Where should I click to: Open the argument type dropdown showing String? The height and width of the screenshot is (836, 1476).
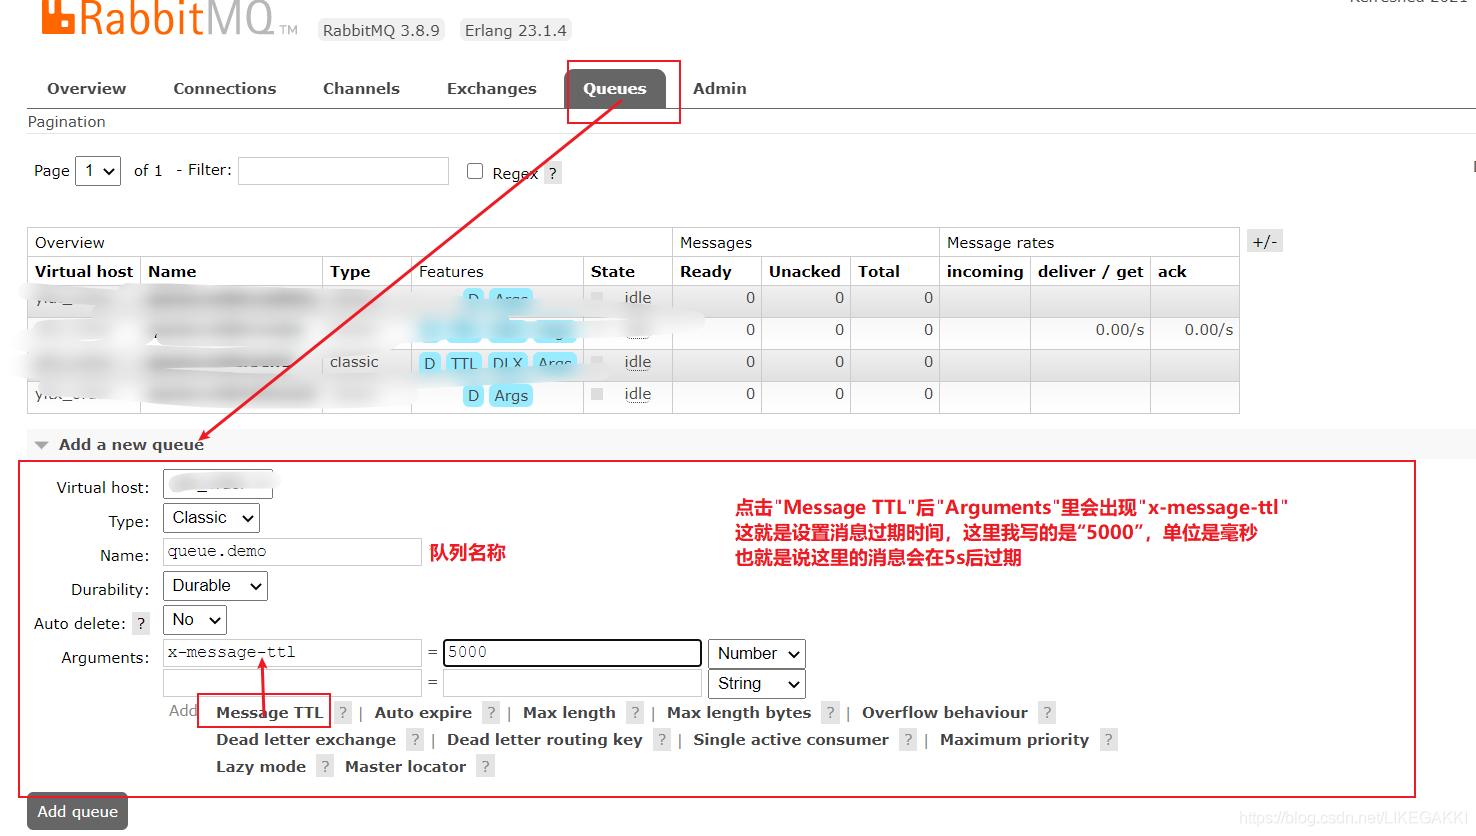coord(757,684)
